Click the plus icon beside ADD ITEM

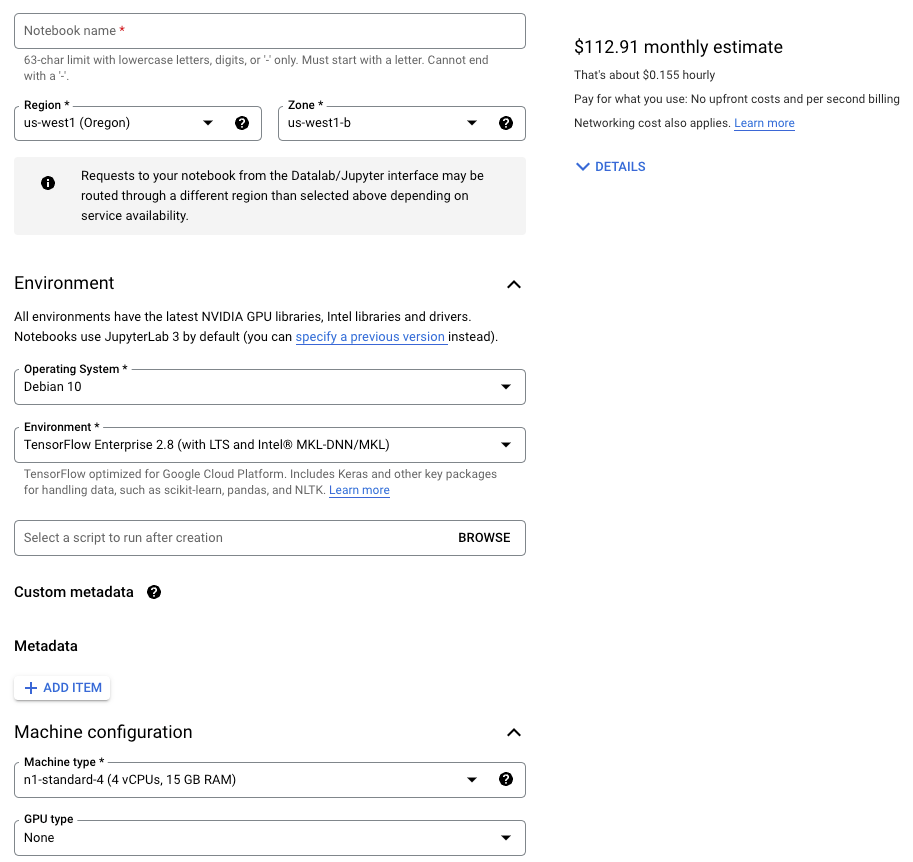(30, 688)
